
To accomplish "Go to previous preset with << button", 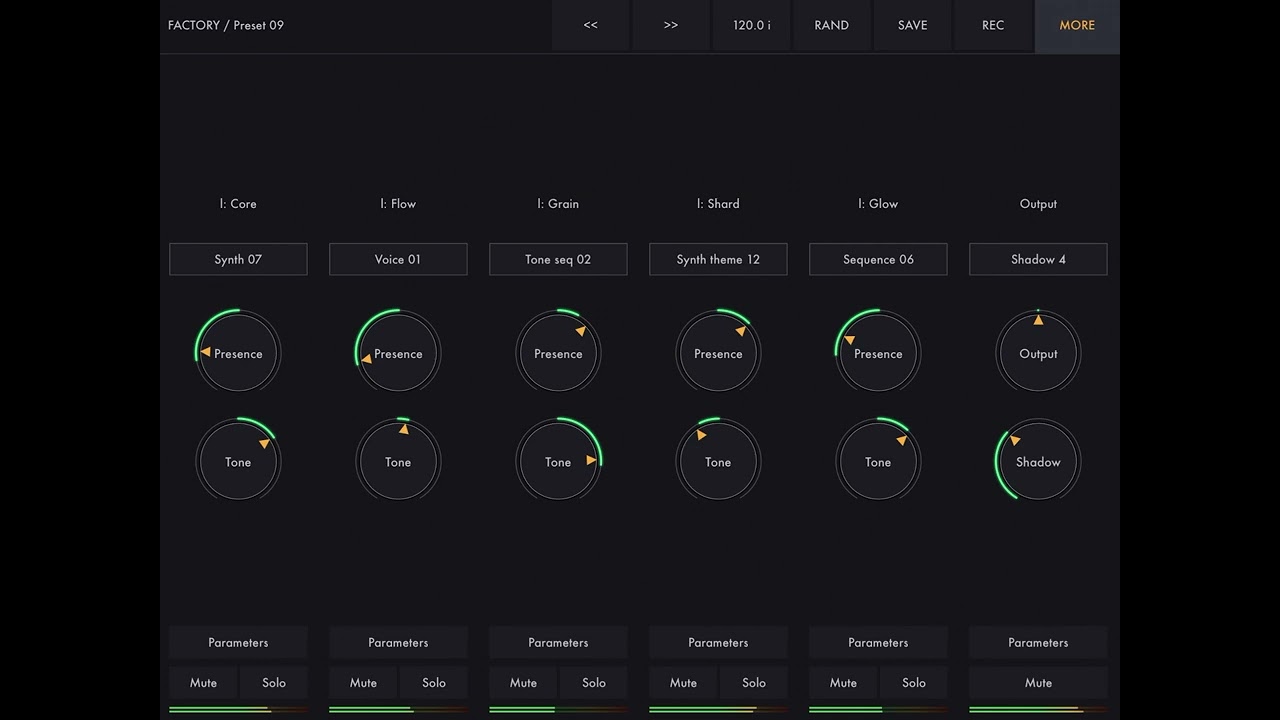I will click(x=591, y=25).
